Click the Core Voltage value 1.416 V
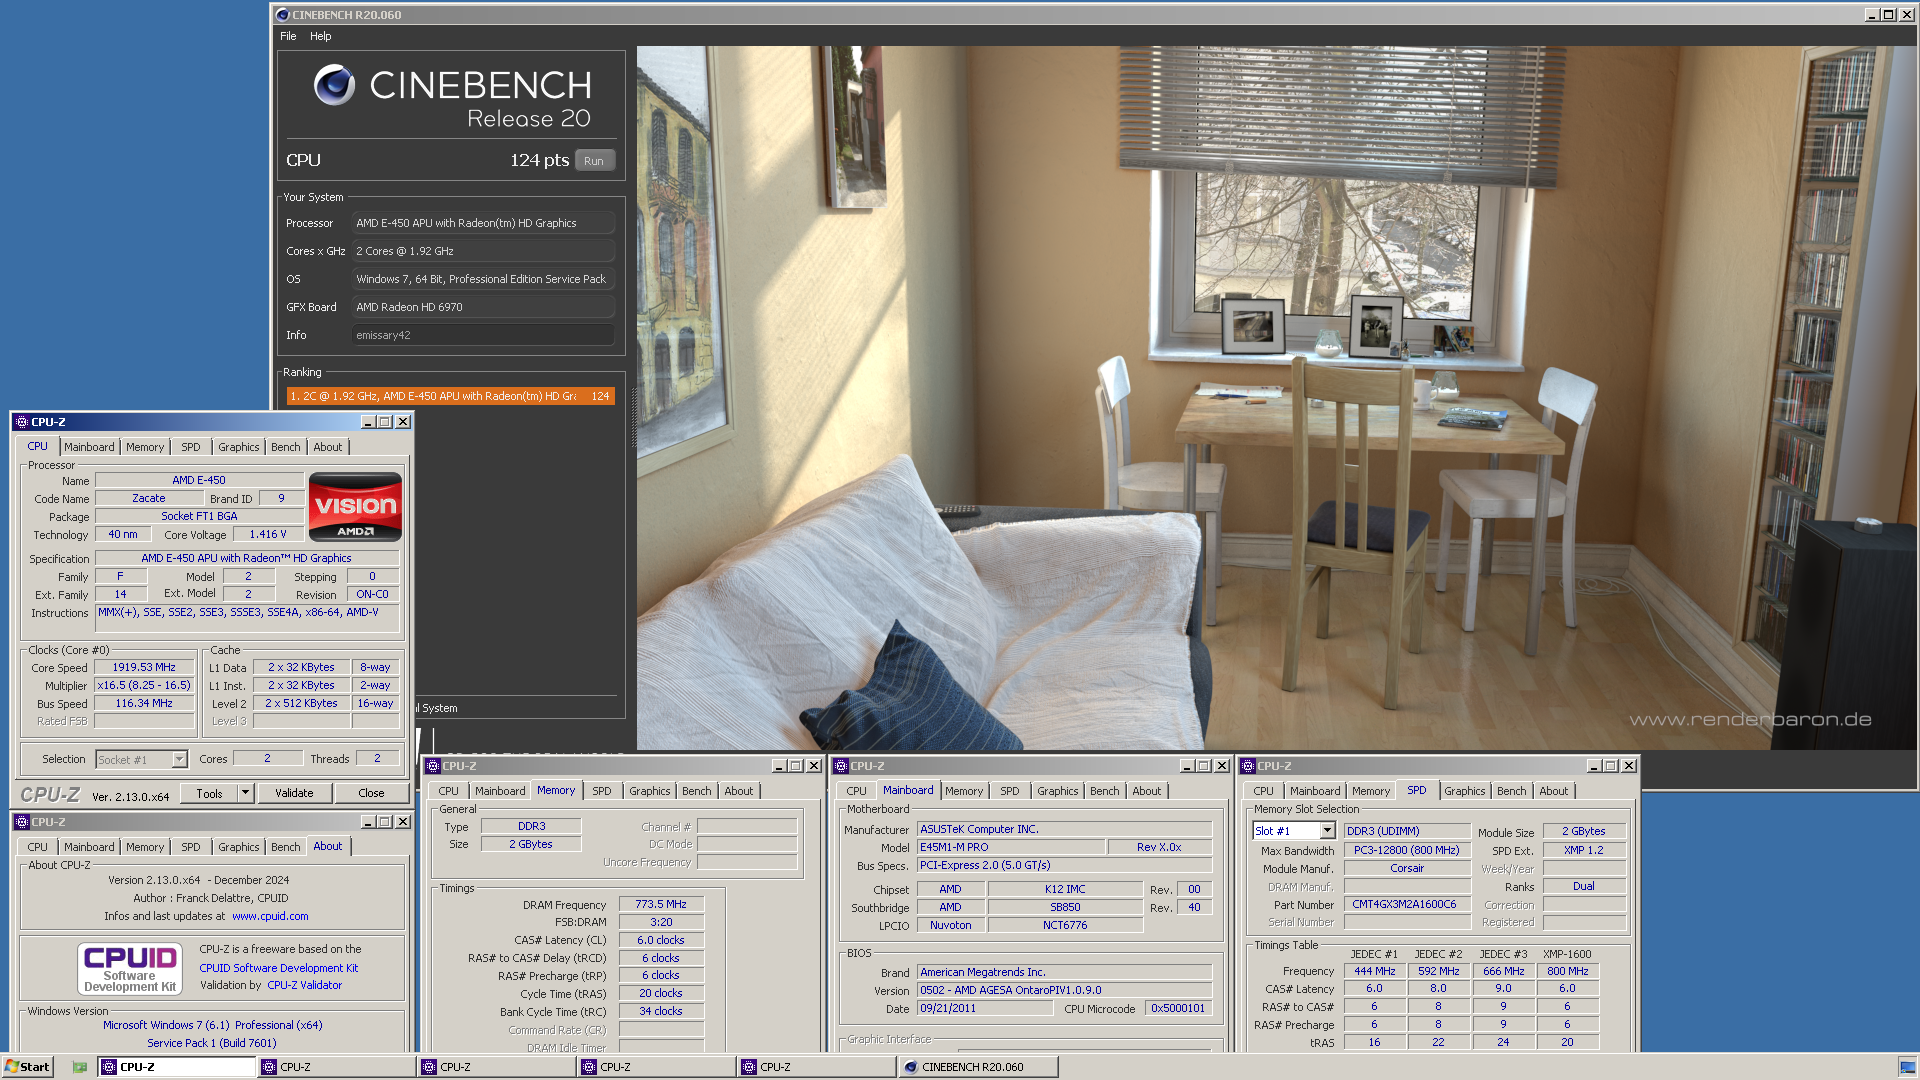Image resolution: width=1920 pixels, height=1080 pixels. 267,534
